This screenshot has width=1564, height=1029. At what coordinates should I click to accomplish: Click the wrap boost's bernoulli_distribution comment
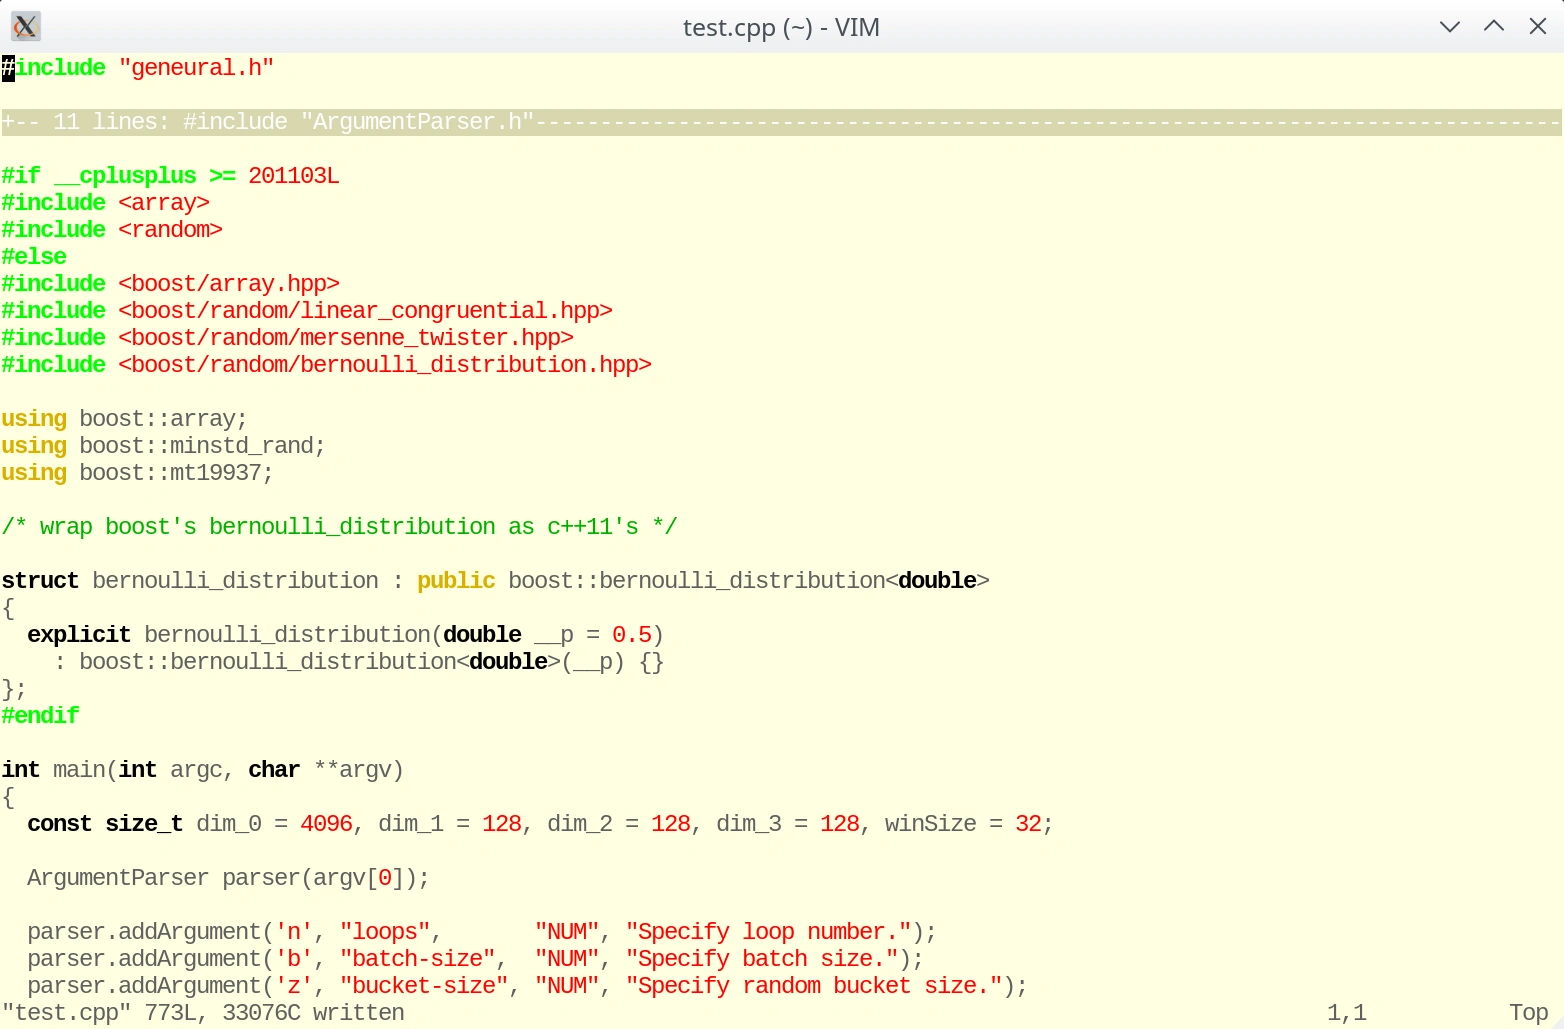[x=339, y=527]
